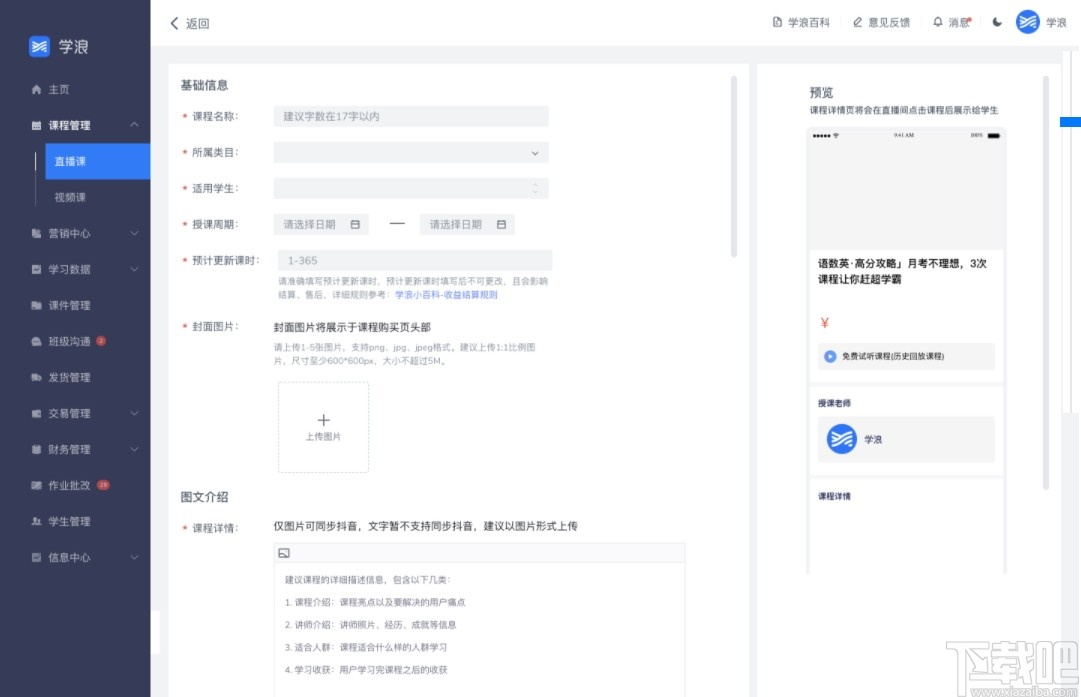Image resolution: width=1081 pixels, height=697 pixels.
Task: Click the 意见反馈 pencil icon
Action: click(857, 22)
